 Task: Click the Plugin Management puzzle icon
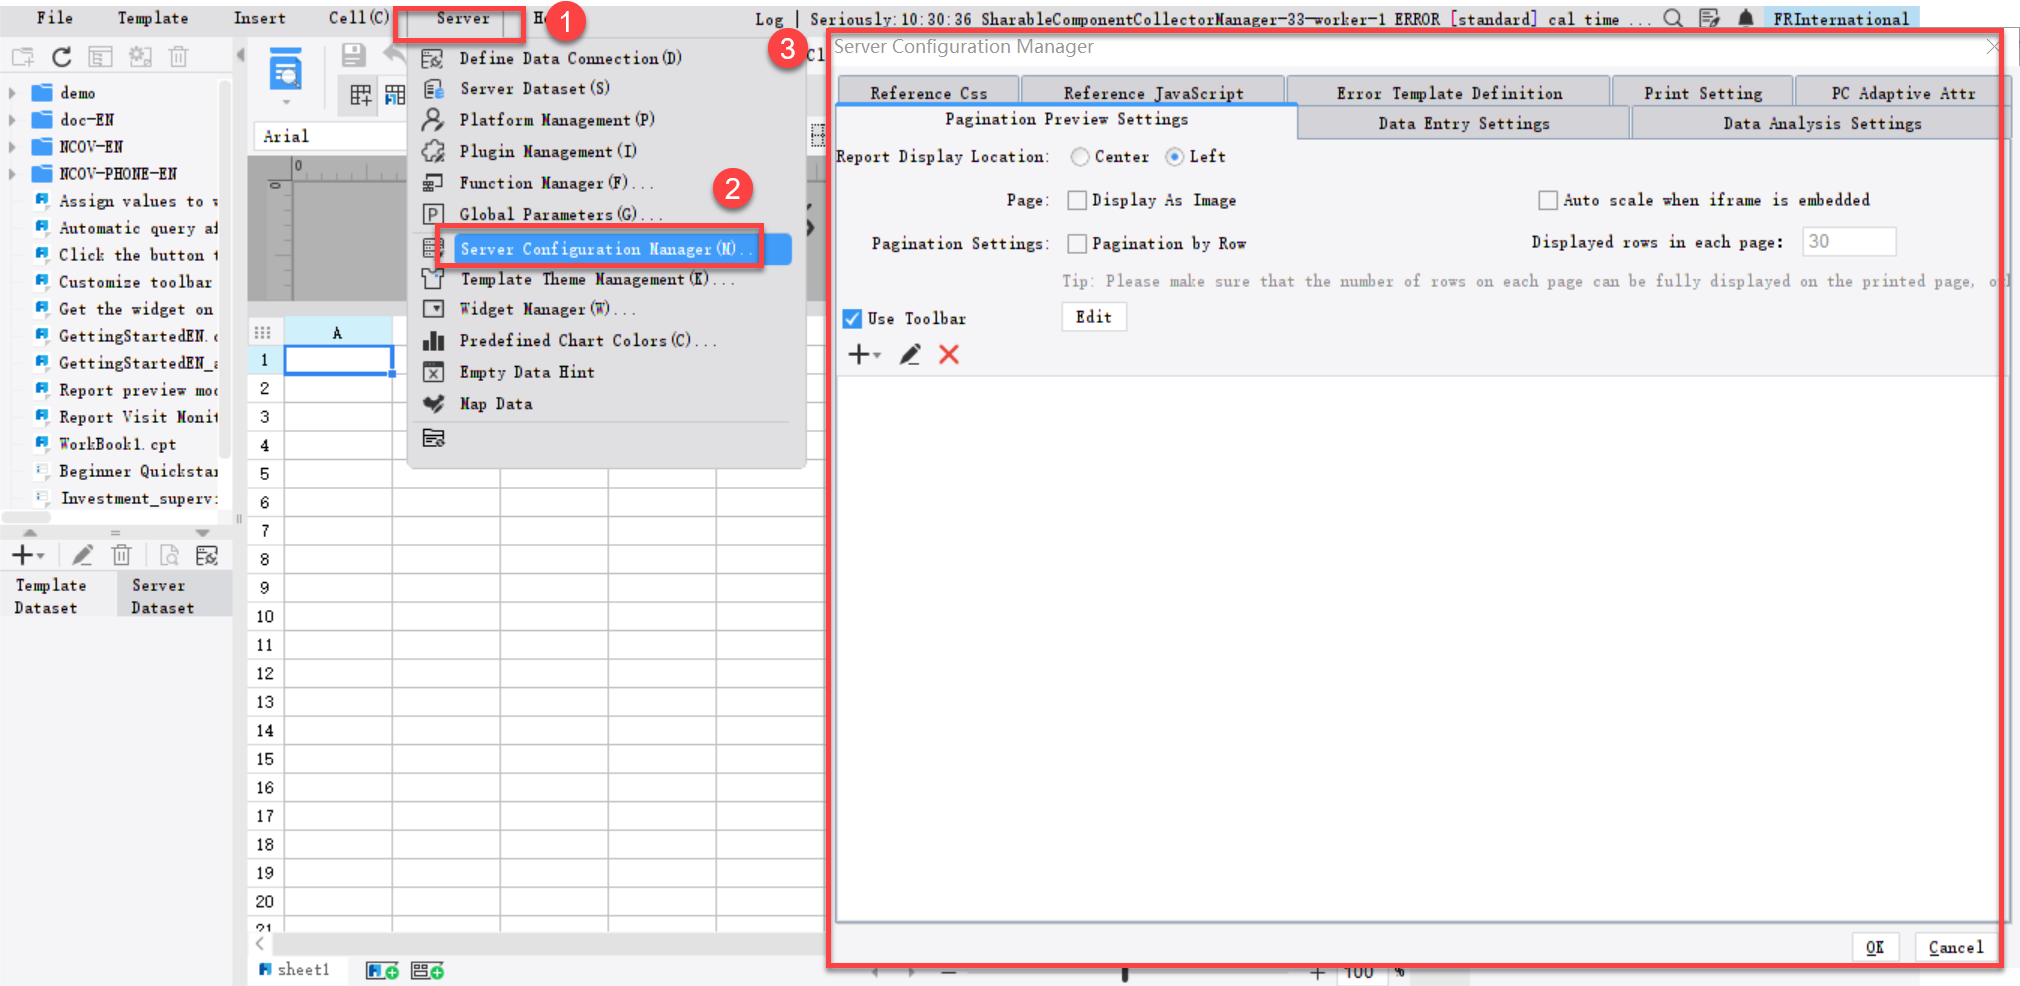coord(433,151)
